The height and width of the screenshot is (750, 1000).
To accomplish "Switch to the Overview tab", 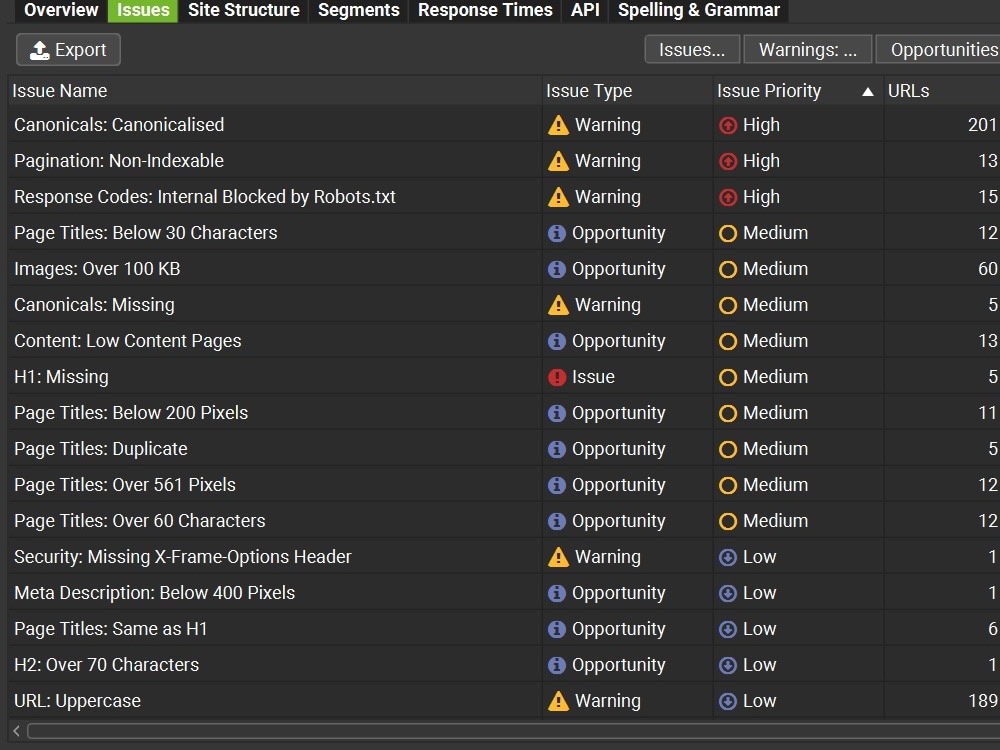I will 61,10.
